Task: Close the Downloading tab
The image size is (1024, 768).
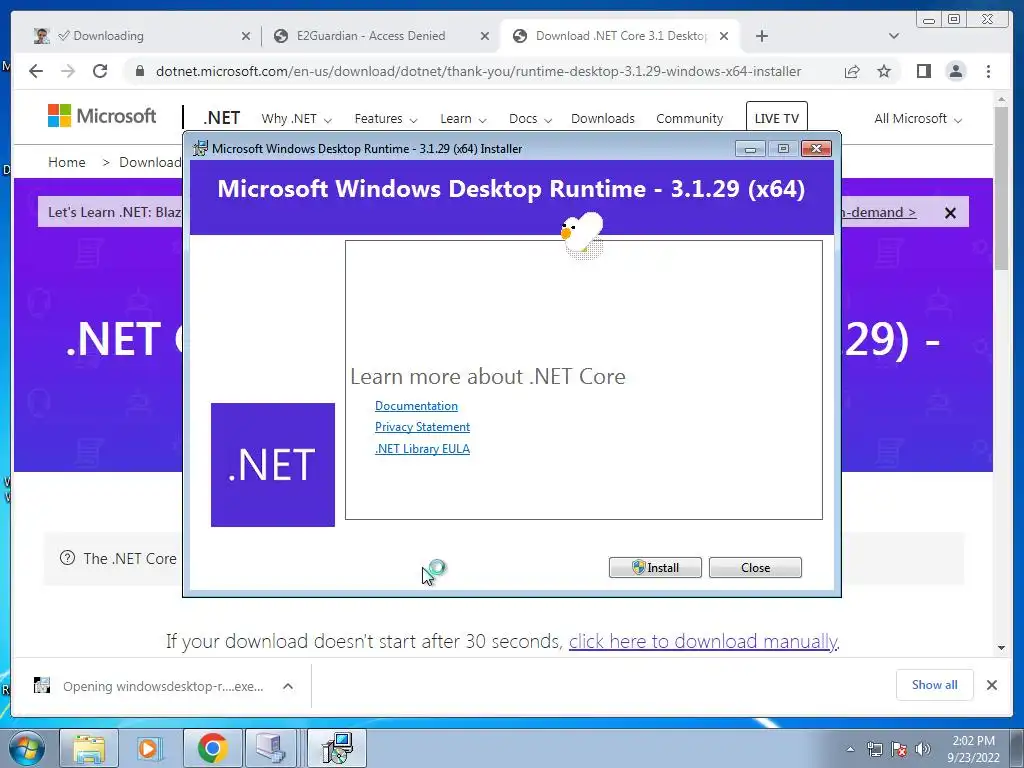Action: pyautogui.click(x=246, y=36)
